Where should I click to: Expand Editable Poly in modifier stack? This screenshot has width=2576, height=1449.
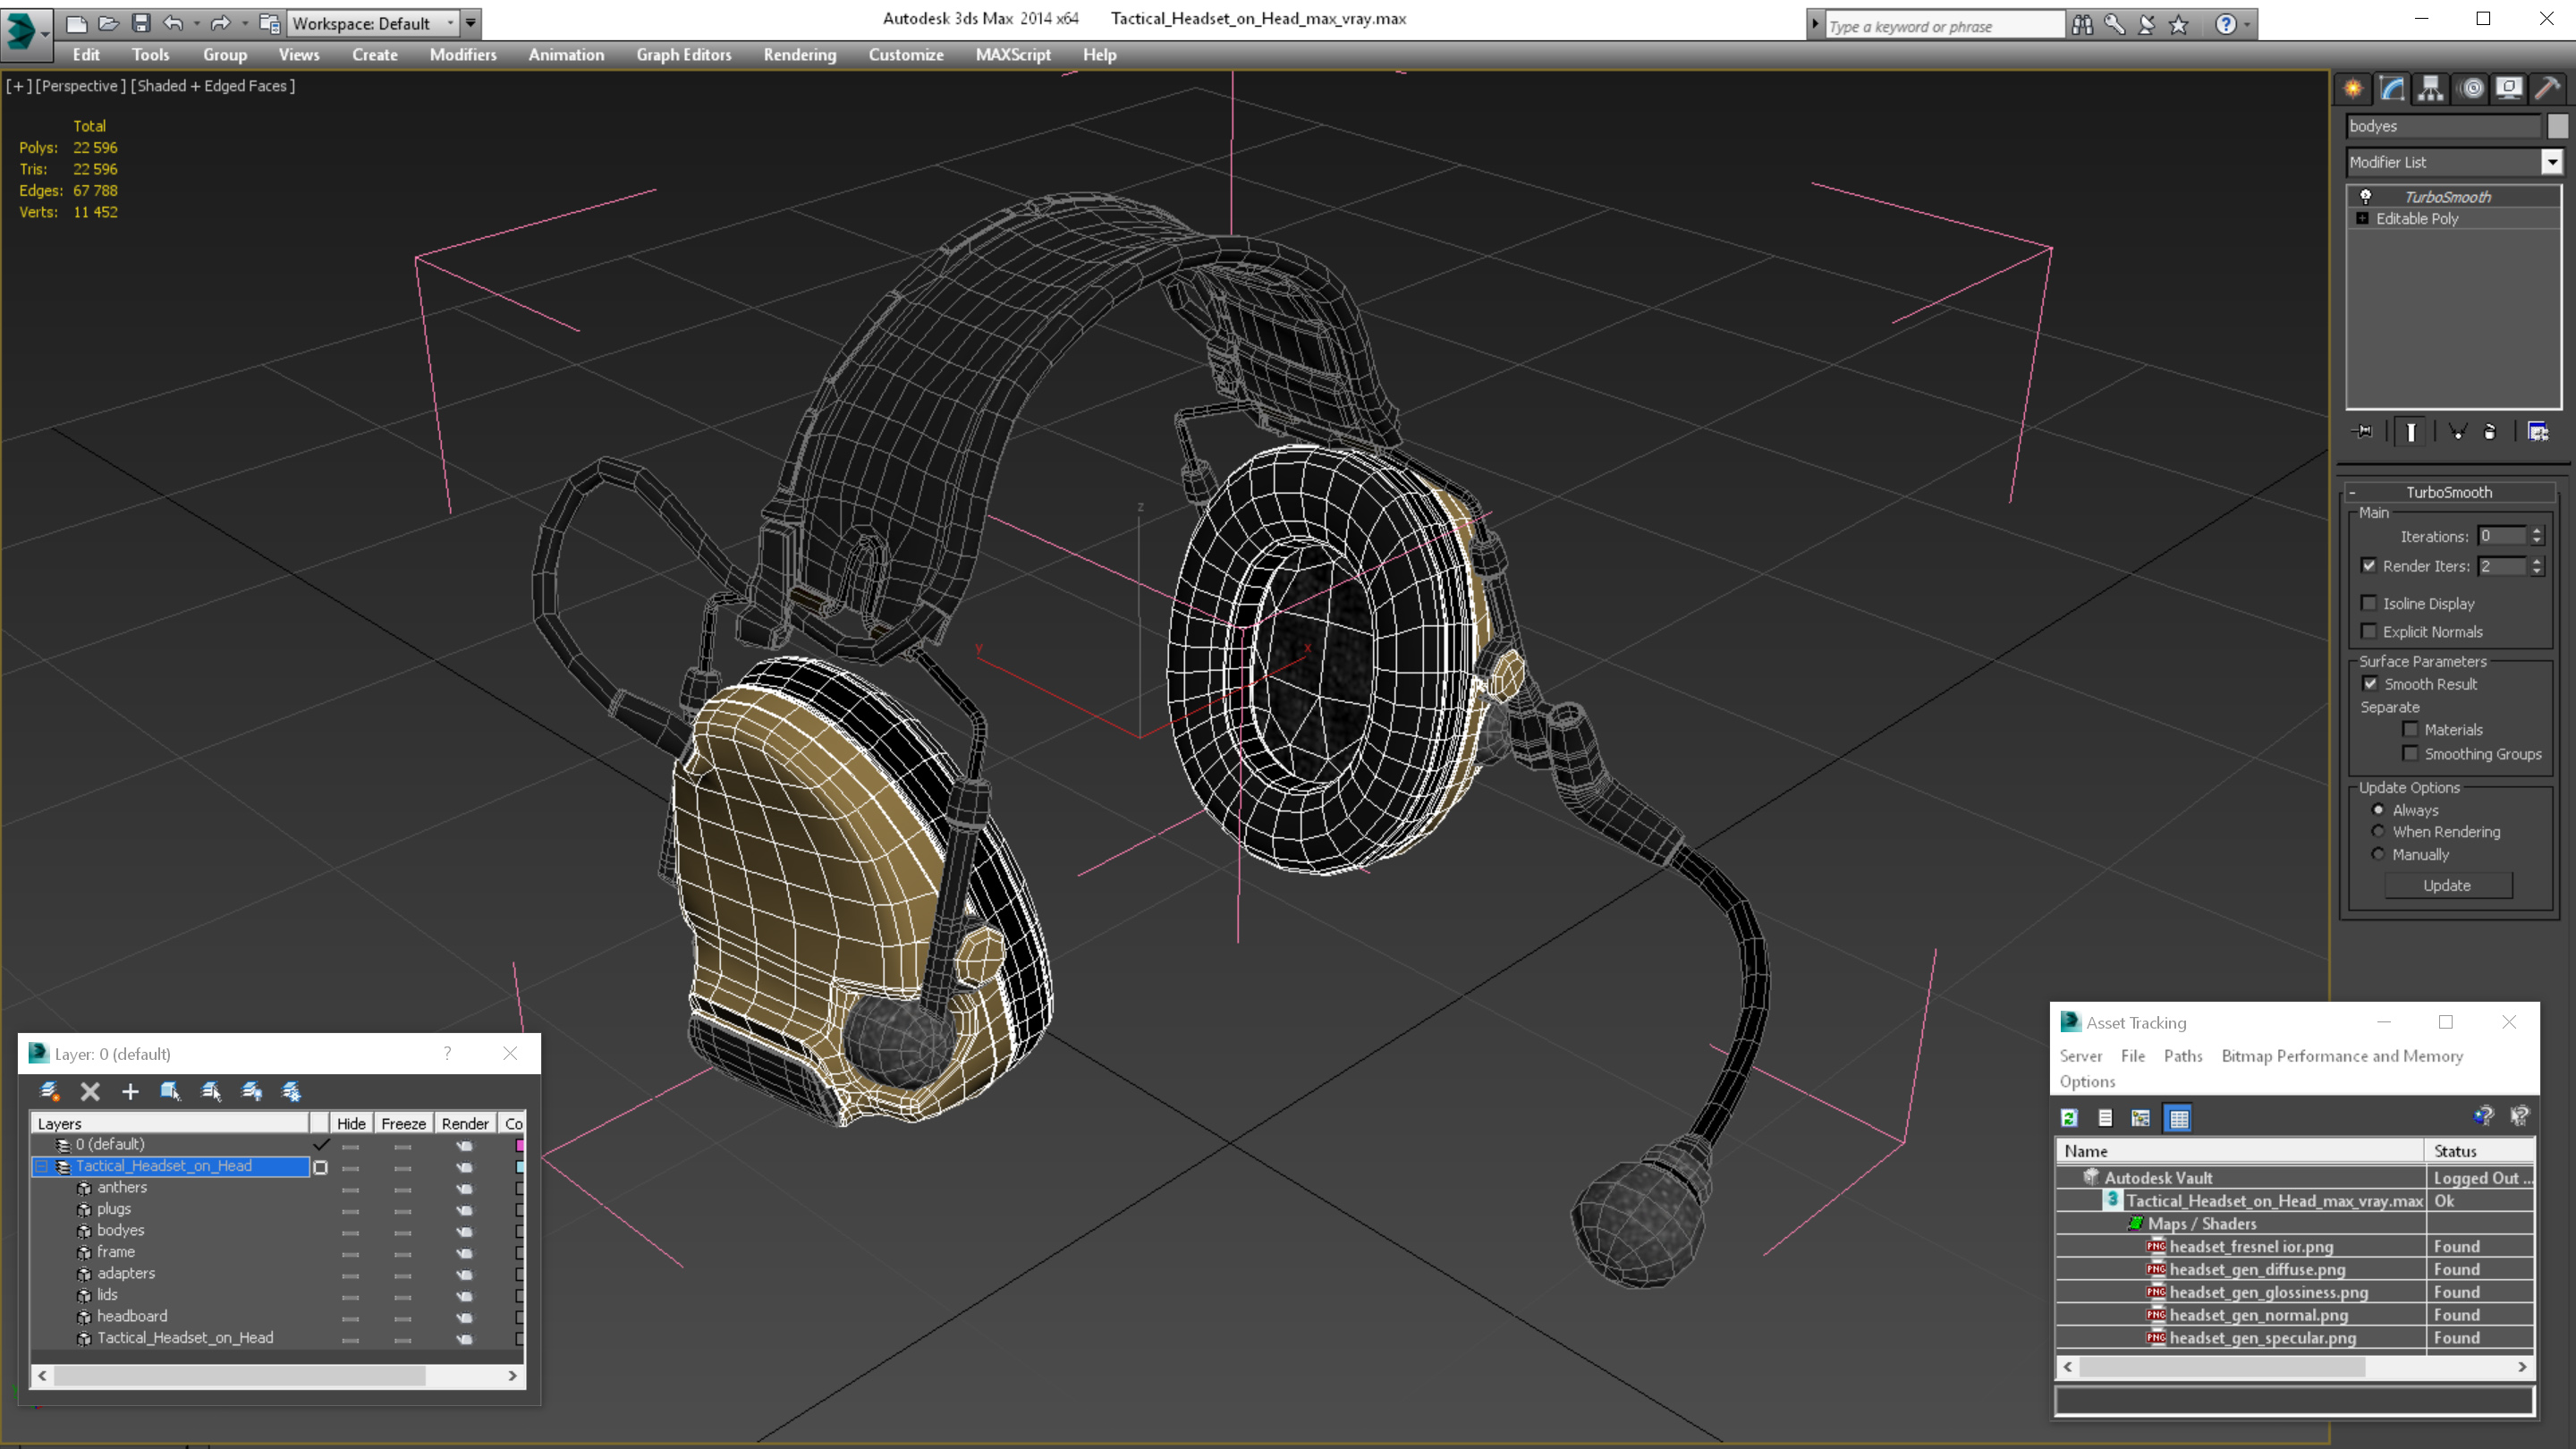[x=2362, y=218]
